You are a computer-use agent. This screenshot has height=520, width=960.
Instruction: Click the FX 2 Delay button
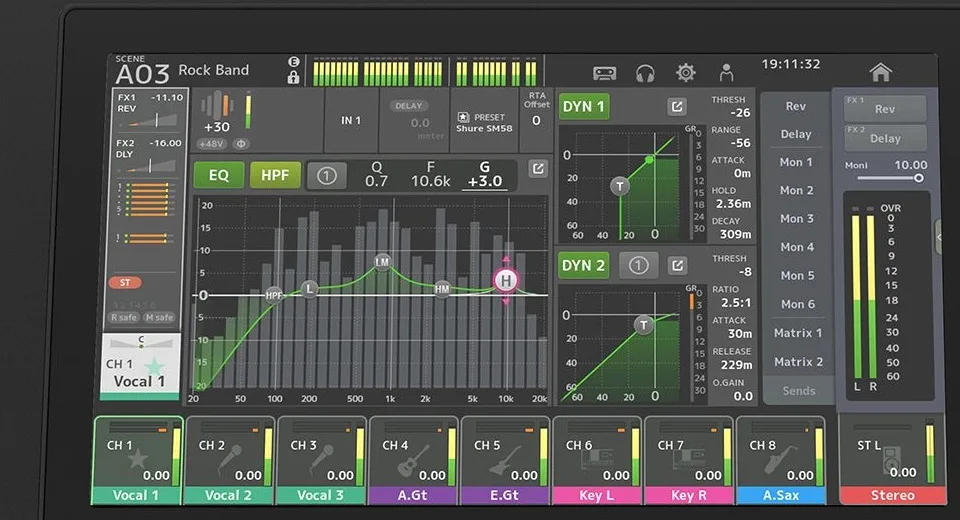885,138
